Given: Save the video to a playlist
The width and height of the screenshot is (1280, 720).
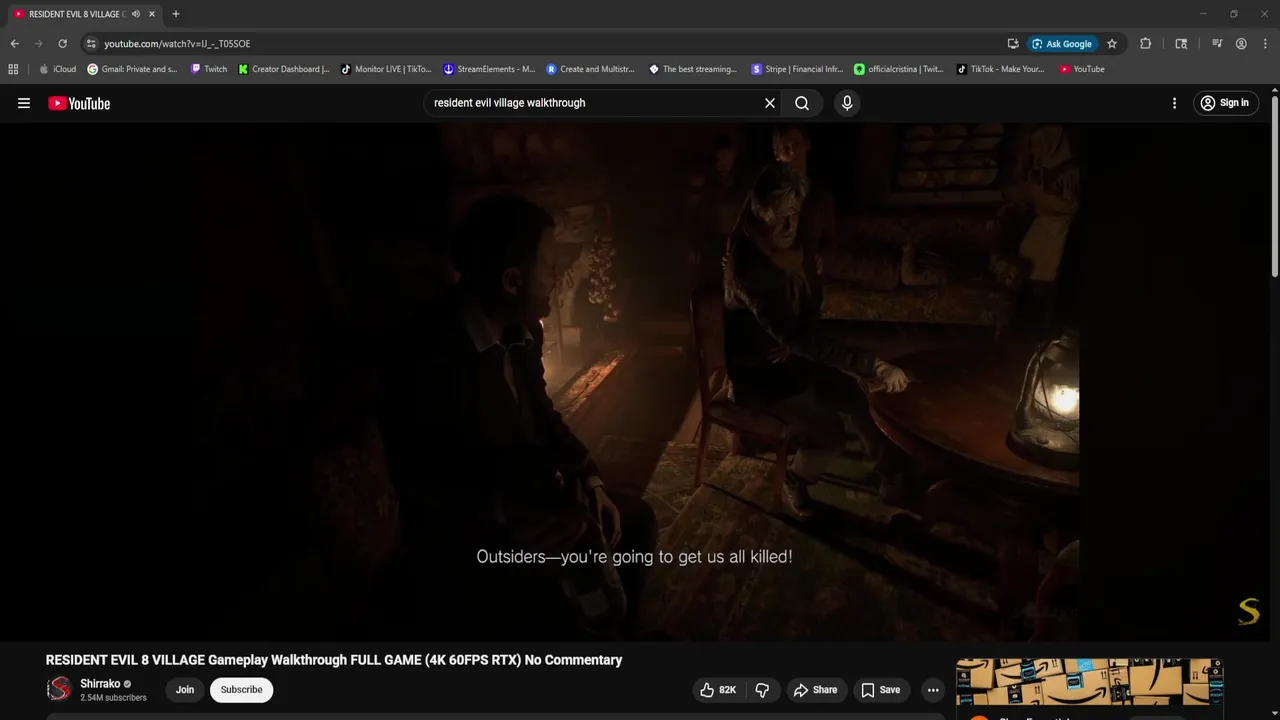Looking at the screenshot, I should coord(881,690).
